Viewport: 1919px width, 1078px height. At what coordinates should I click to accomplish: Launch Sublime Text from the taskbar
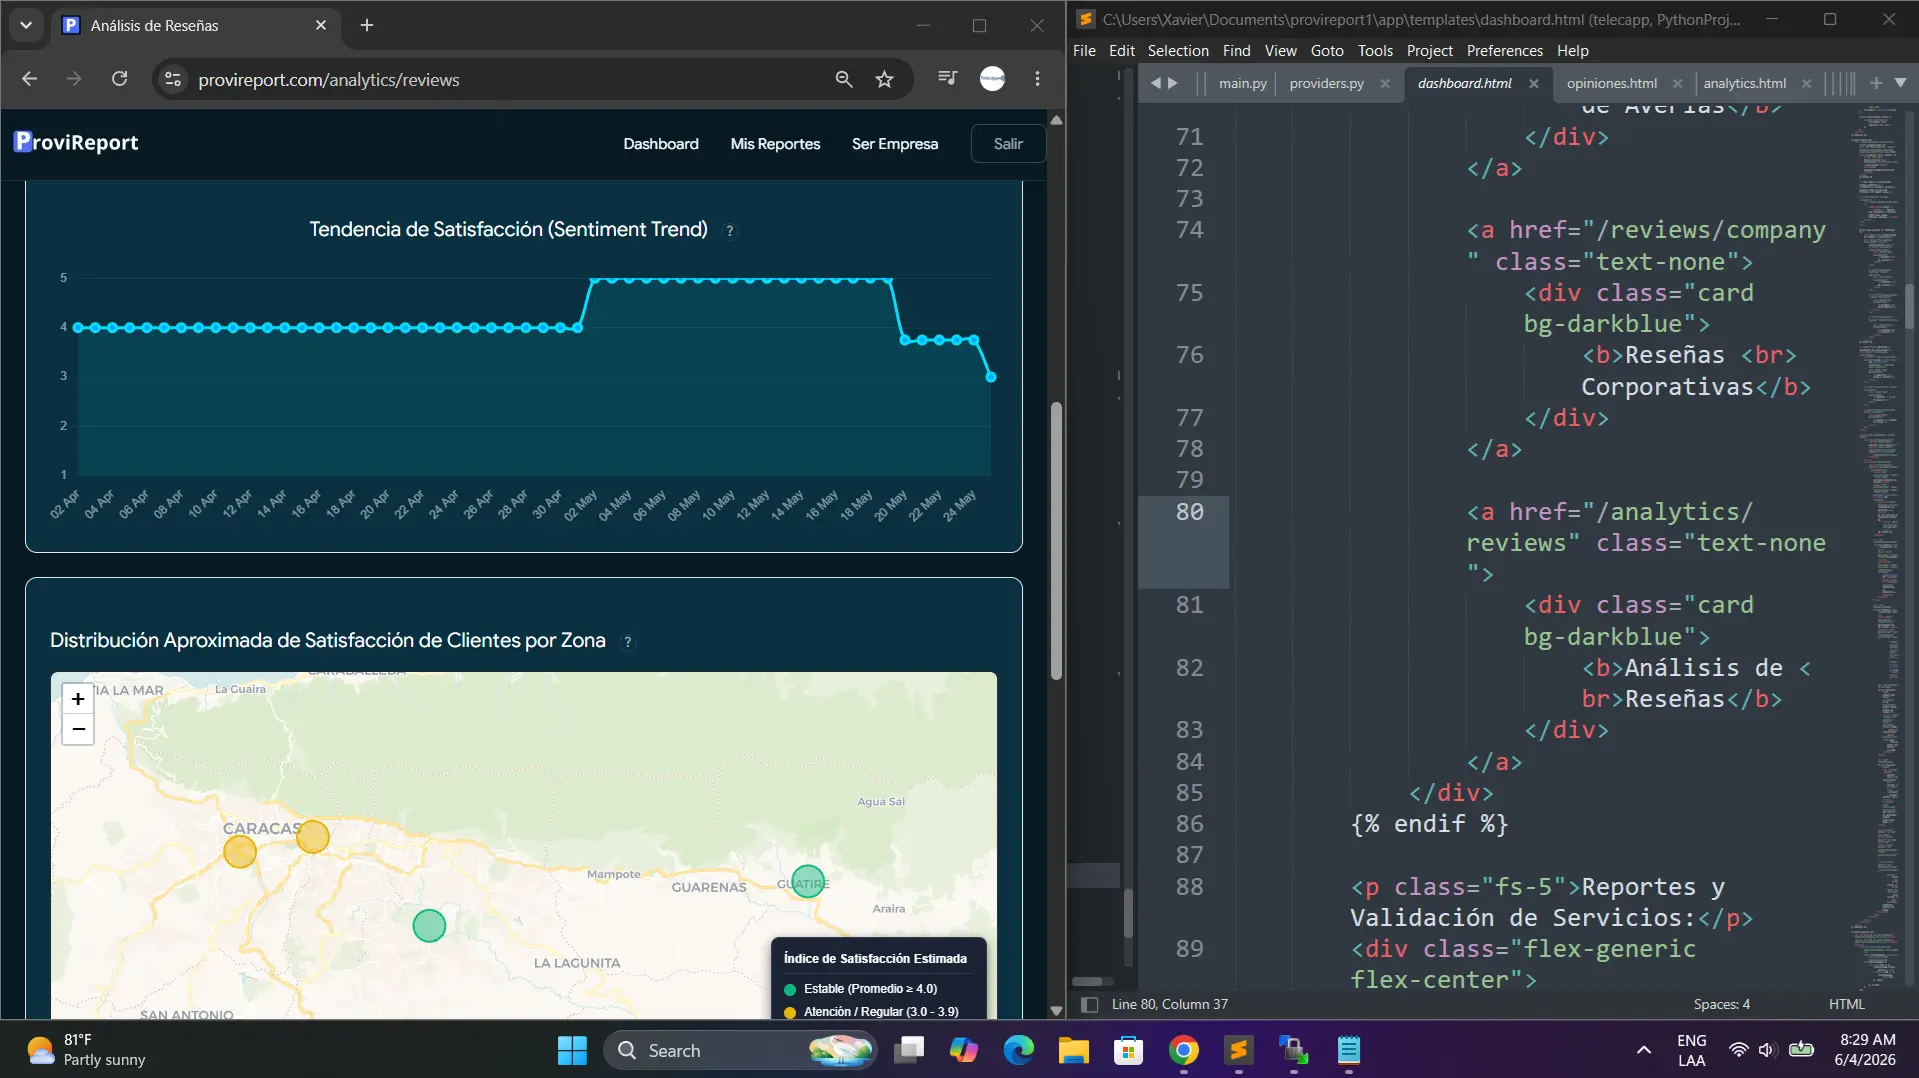coord(1238,1050)
